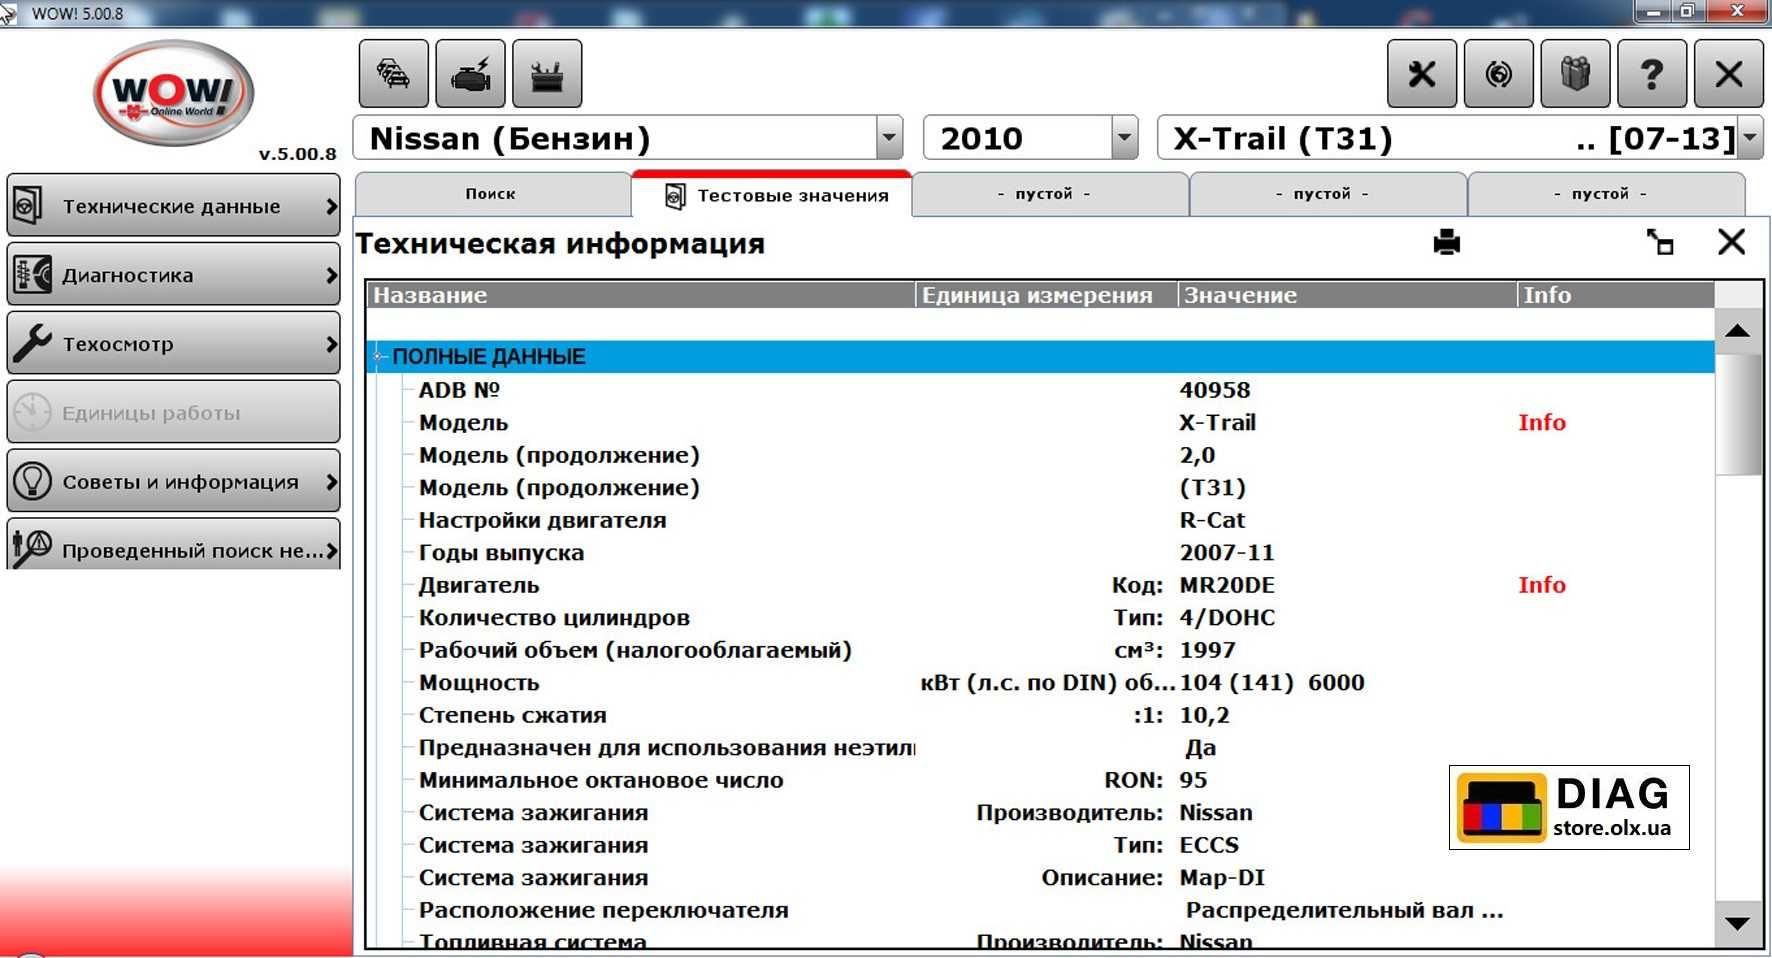Select the Годы выпуска row
Viewport: 1772px width, 958px height.
coord(1040,552)
